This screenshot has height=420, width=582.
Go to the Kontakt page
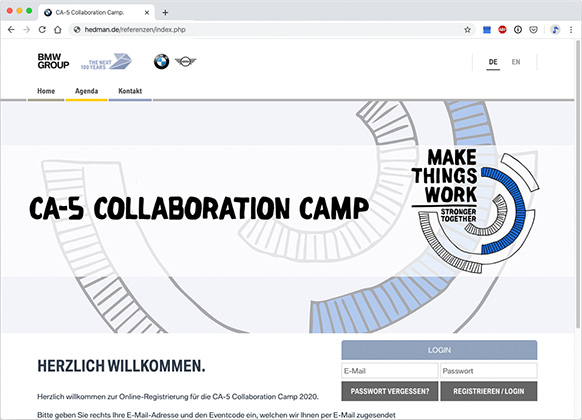130,91
